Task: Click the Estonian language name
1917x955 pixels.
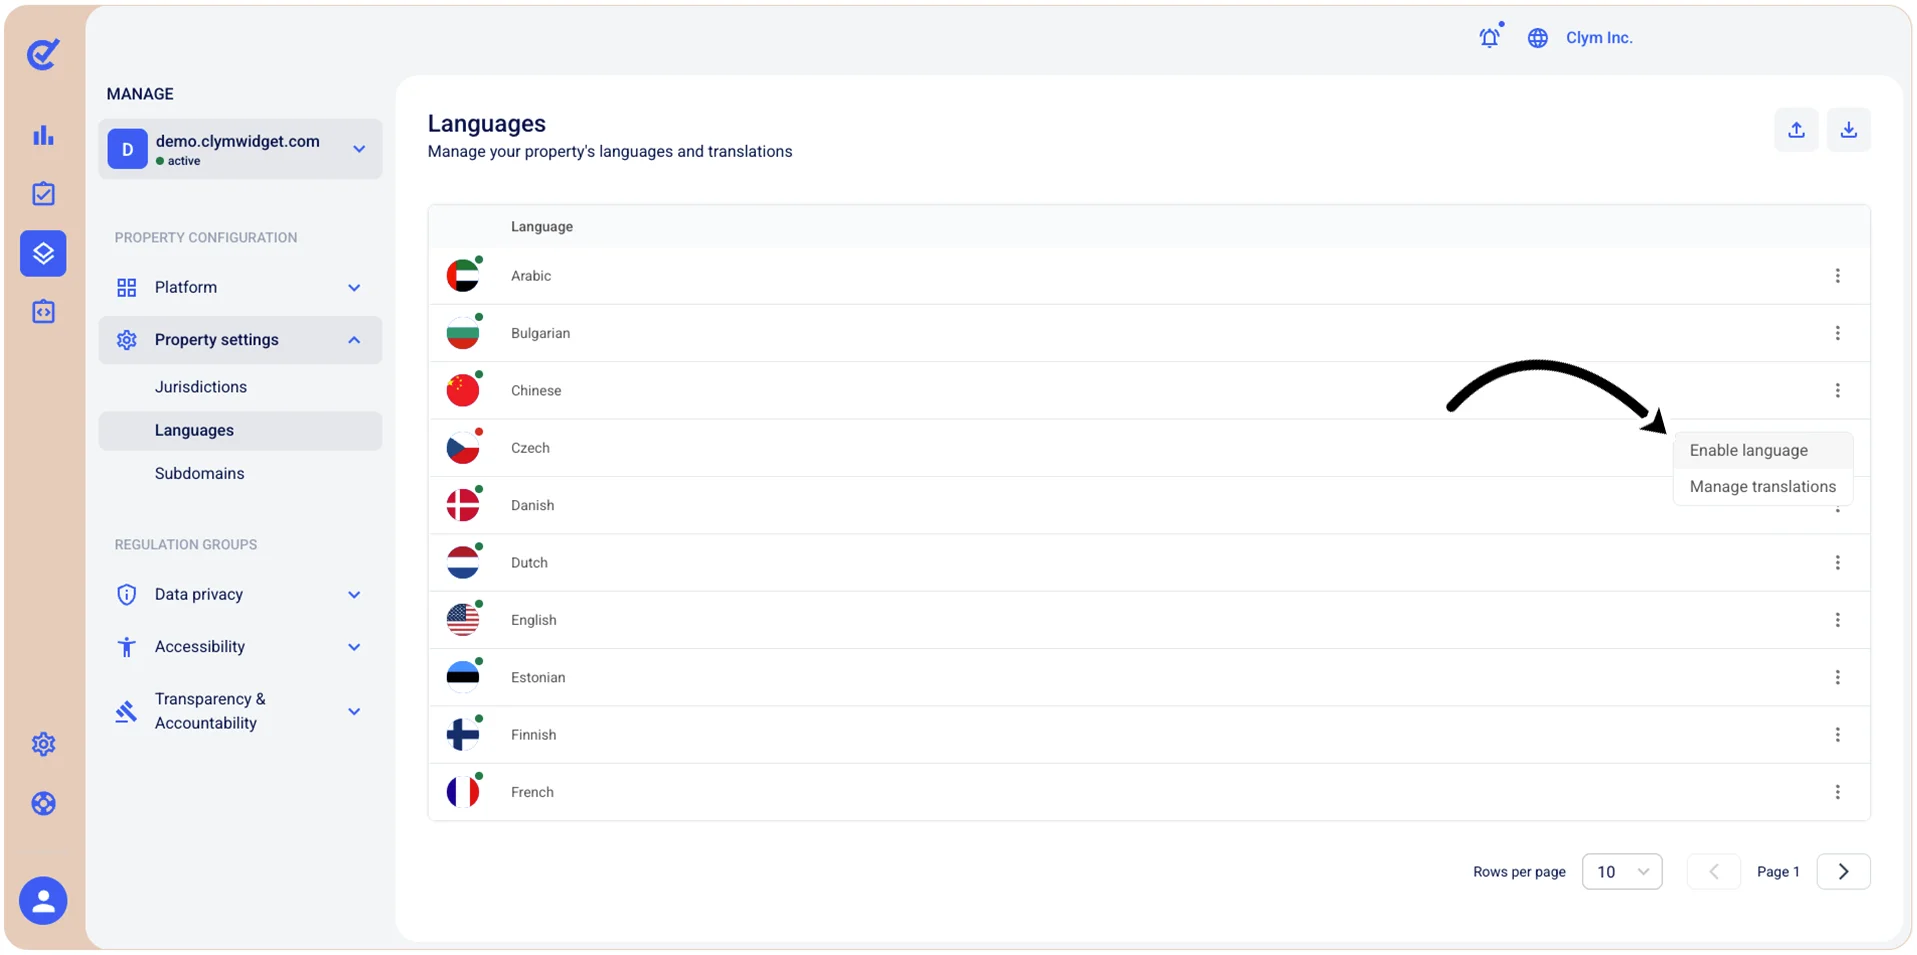Action: tap(538, 677)
